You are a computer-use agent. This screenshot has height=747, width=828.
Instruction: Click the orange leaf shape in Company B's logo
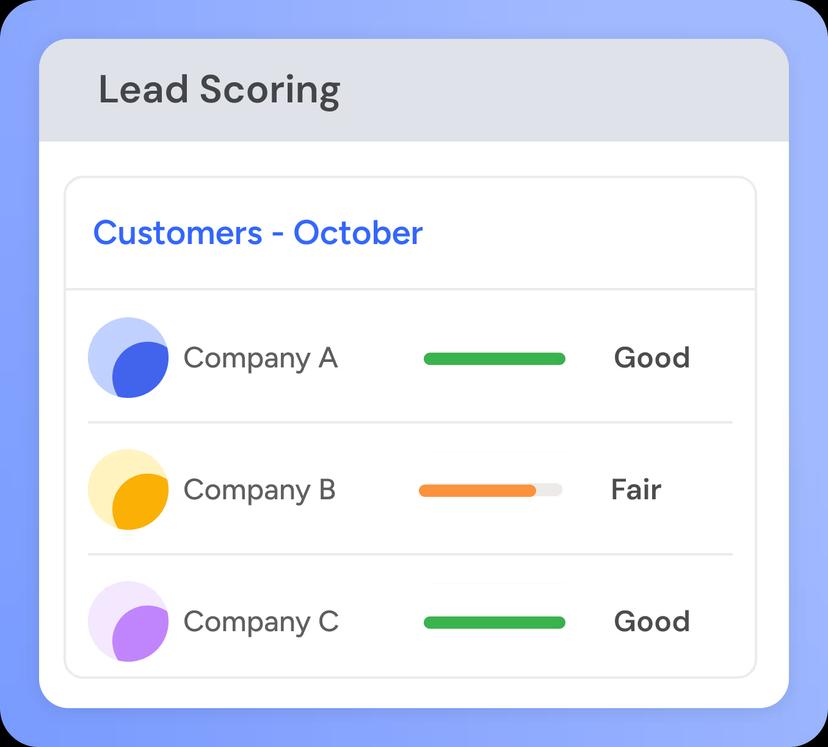click(x=140, y=502)
